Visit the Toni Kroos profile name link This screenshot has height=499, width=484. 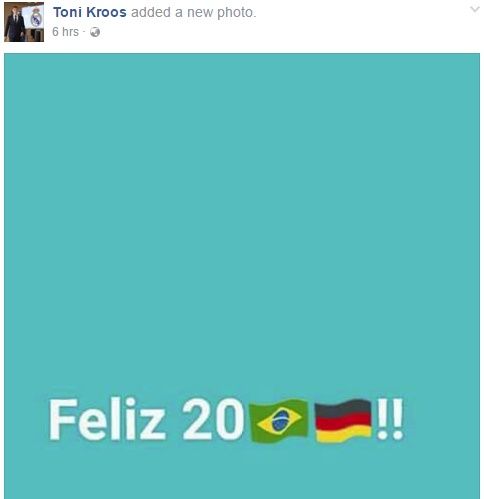click(90, 12)
